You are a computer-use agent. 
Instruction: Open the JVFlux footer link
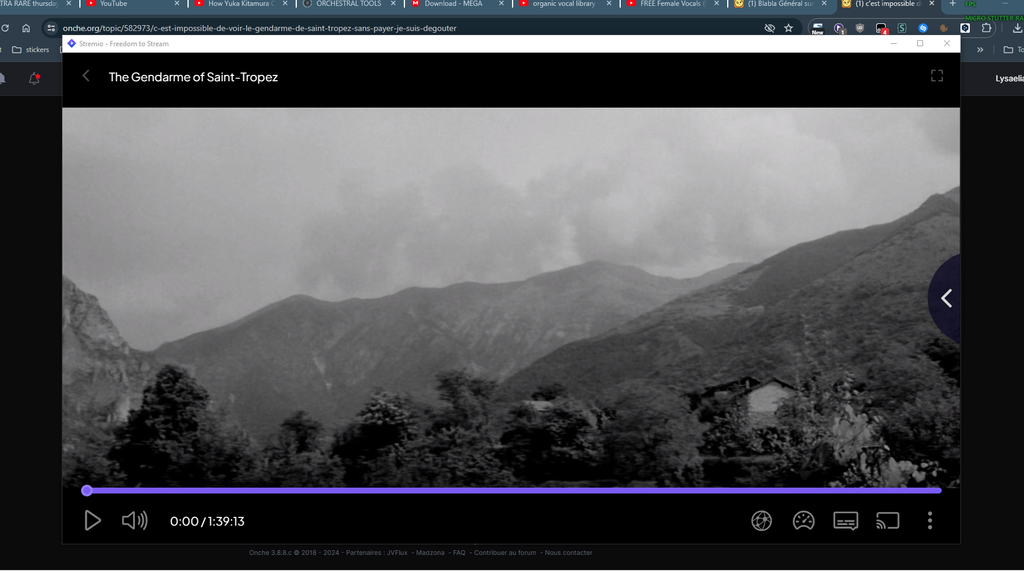(x=396, y=553)
